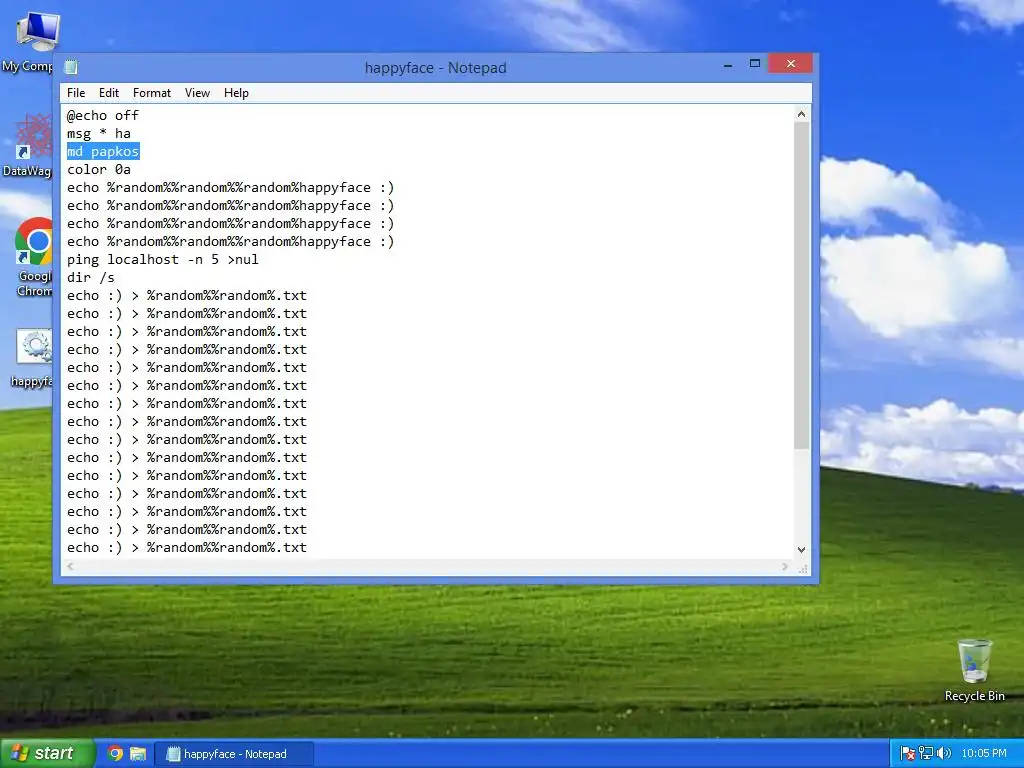Click the 'dir /s' line
This screenshot has width=1024, height=768.
point(91,278)
